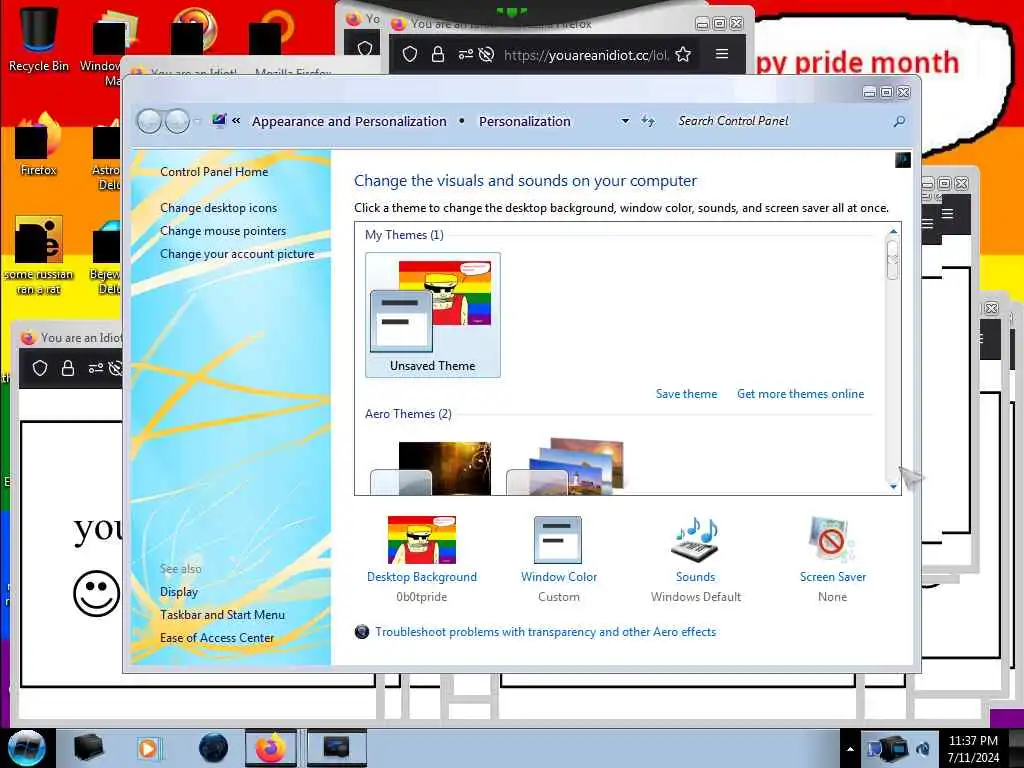Click the youareanidiot.cc URL in Firefox
Image resolution: width=1024 pixels, height=768 pixels.
click(586, 55)
